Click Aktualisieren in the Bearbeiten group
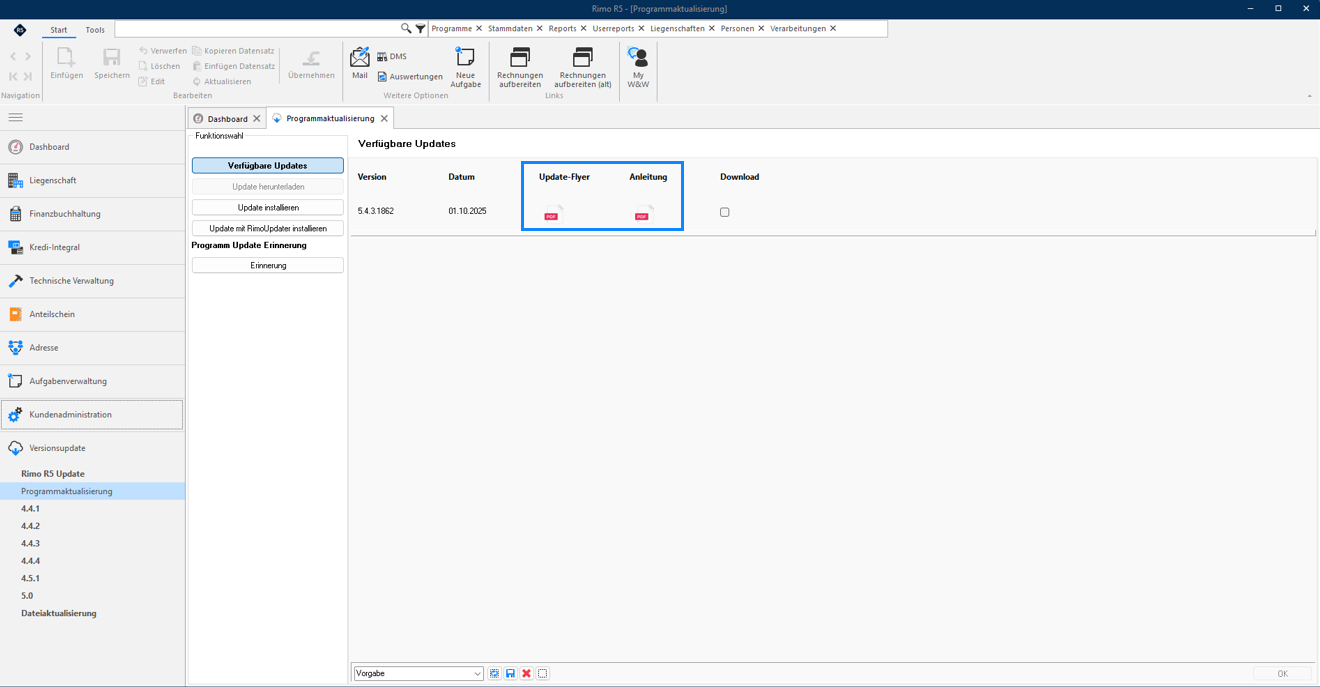 coord(222,82)
